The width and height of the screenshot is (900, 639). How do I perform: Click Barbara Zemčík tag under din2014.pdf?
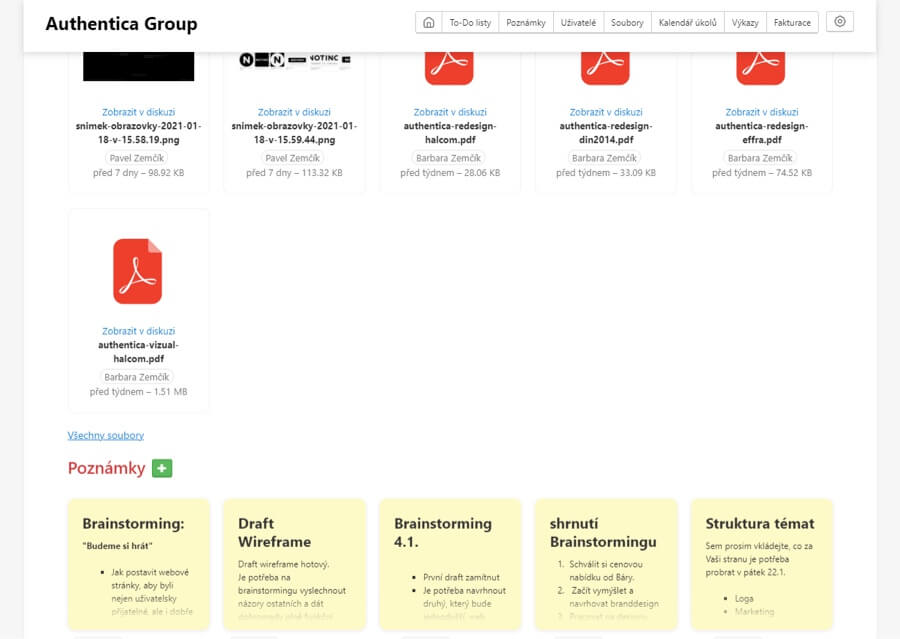pos(604,158)
